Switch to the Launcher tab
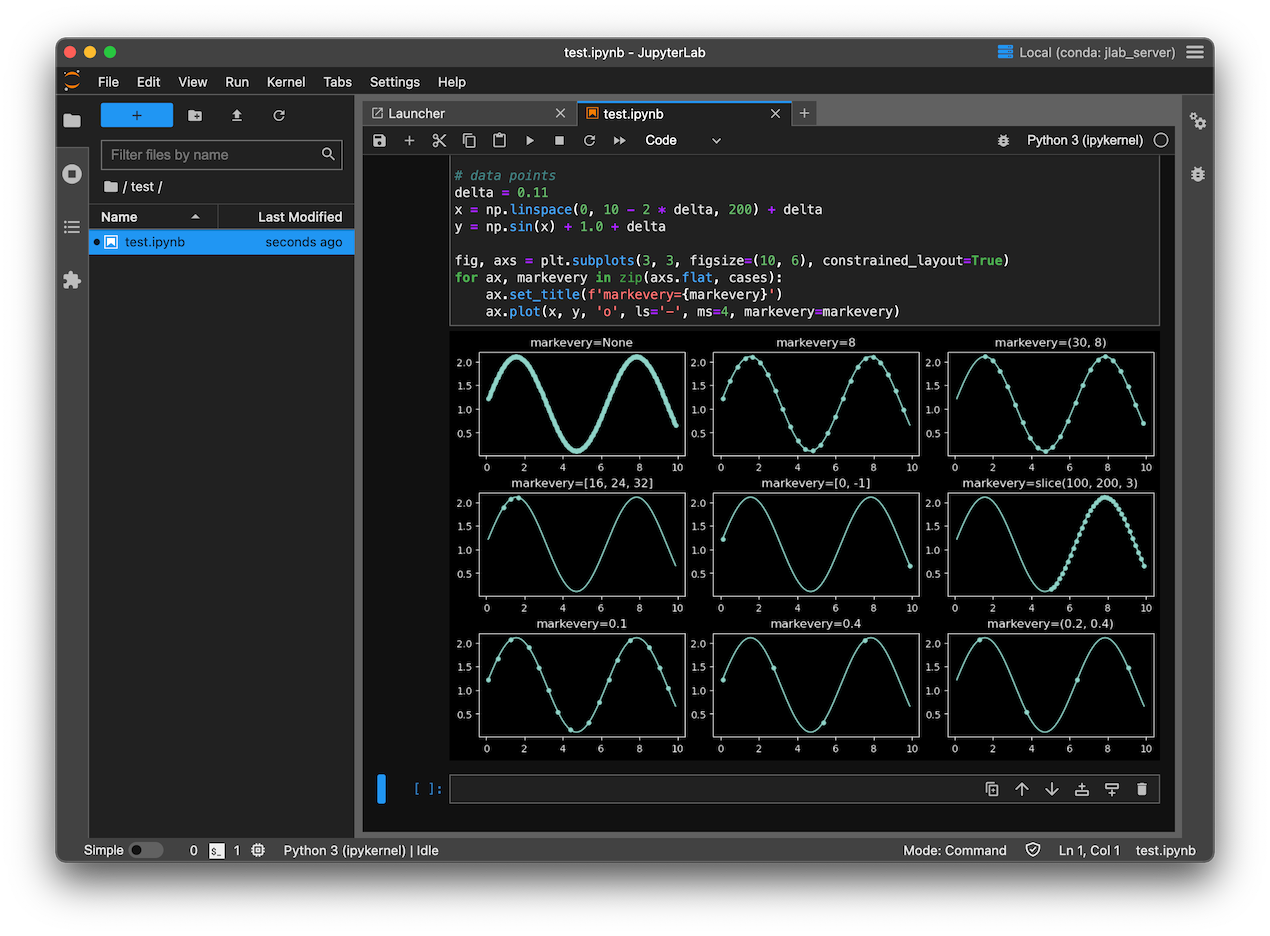 pyautogui.click(x=416, y=114)
